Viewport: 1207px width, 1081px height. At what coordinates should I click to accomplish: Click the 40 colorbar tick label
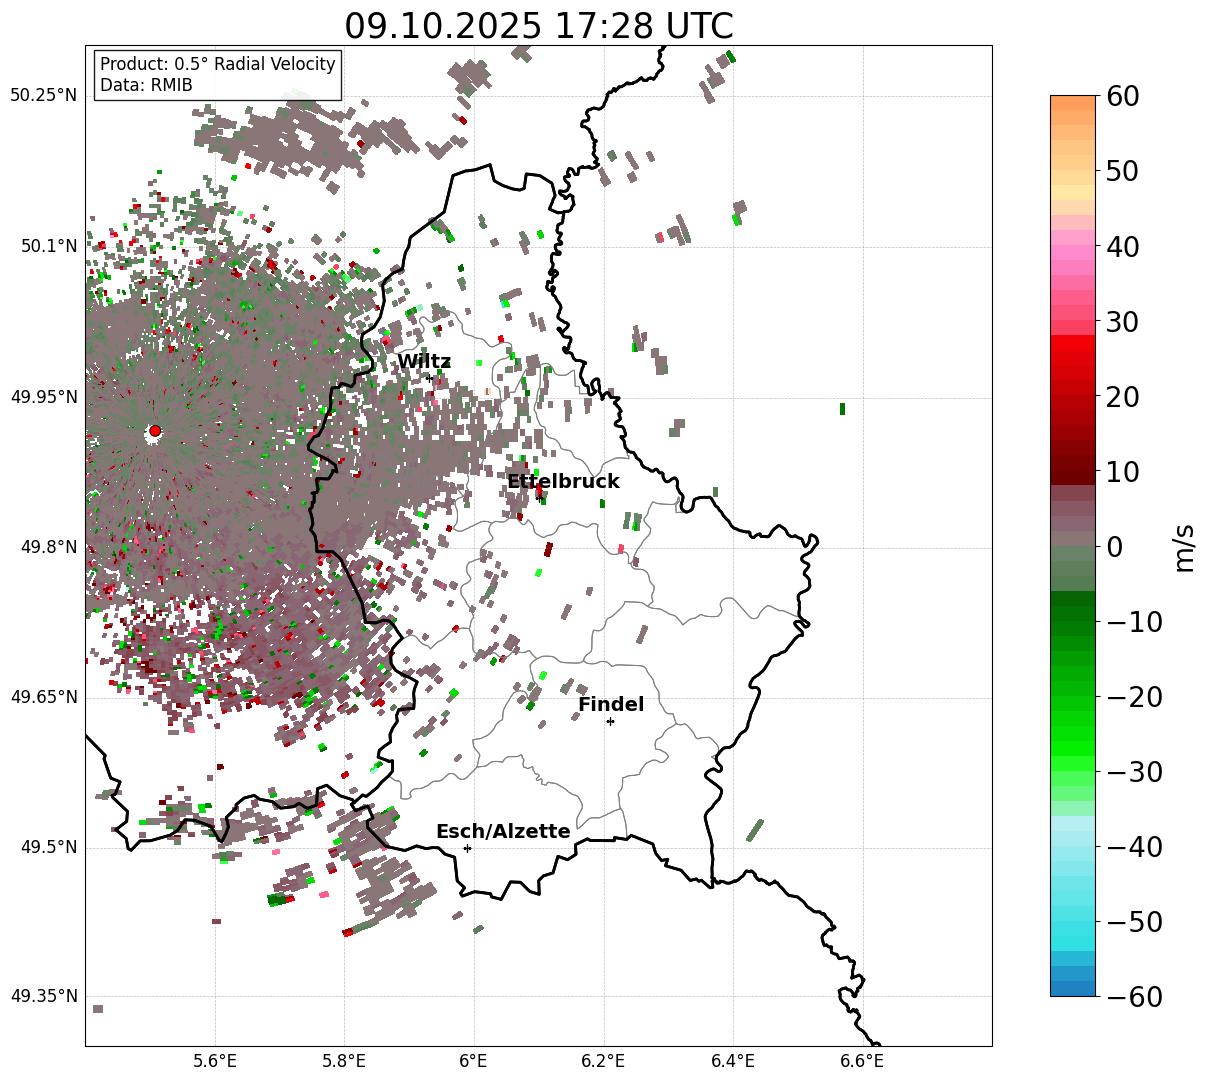(1124, 247)
